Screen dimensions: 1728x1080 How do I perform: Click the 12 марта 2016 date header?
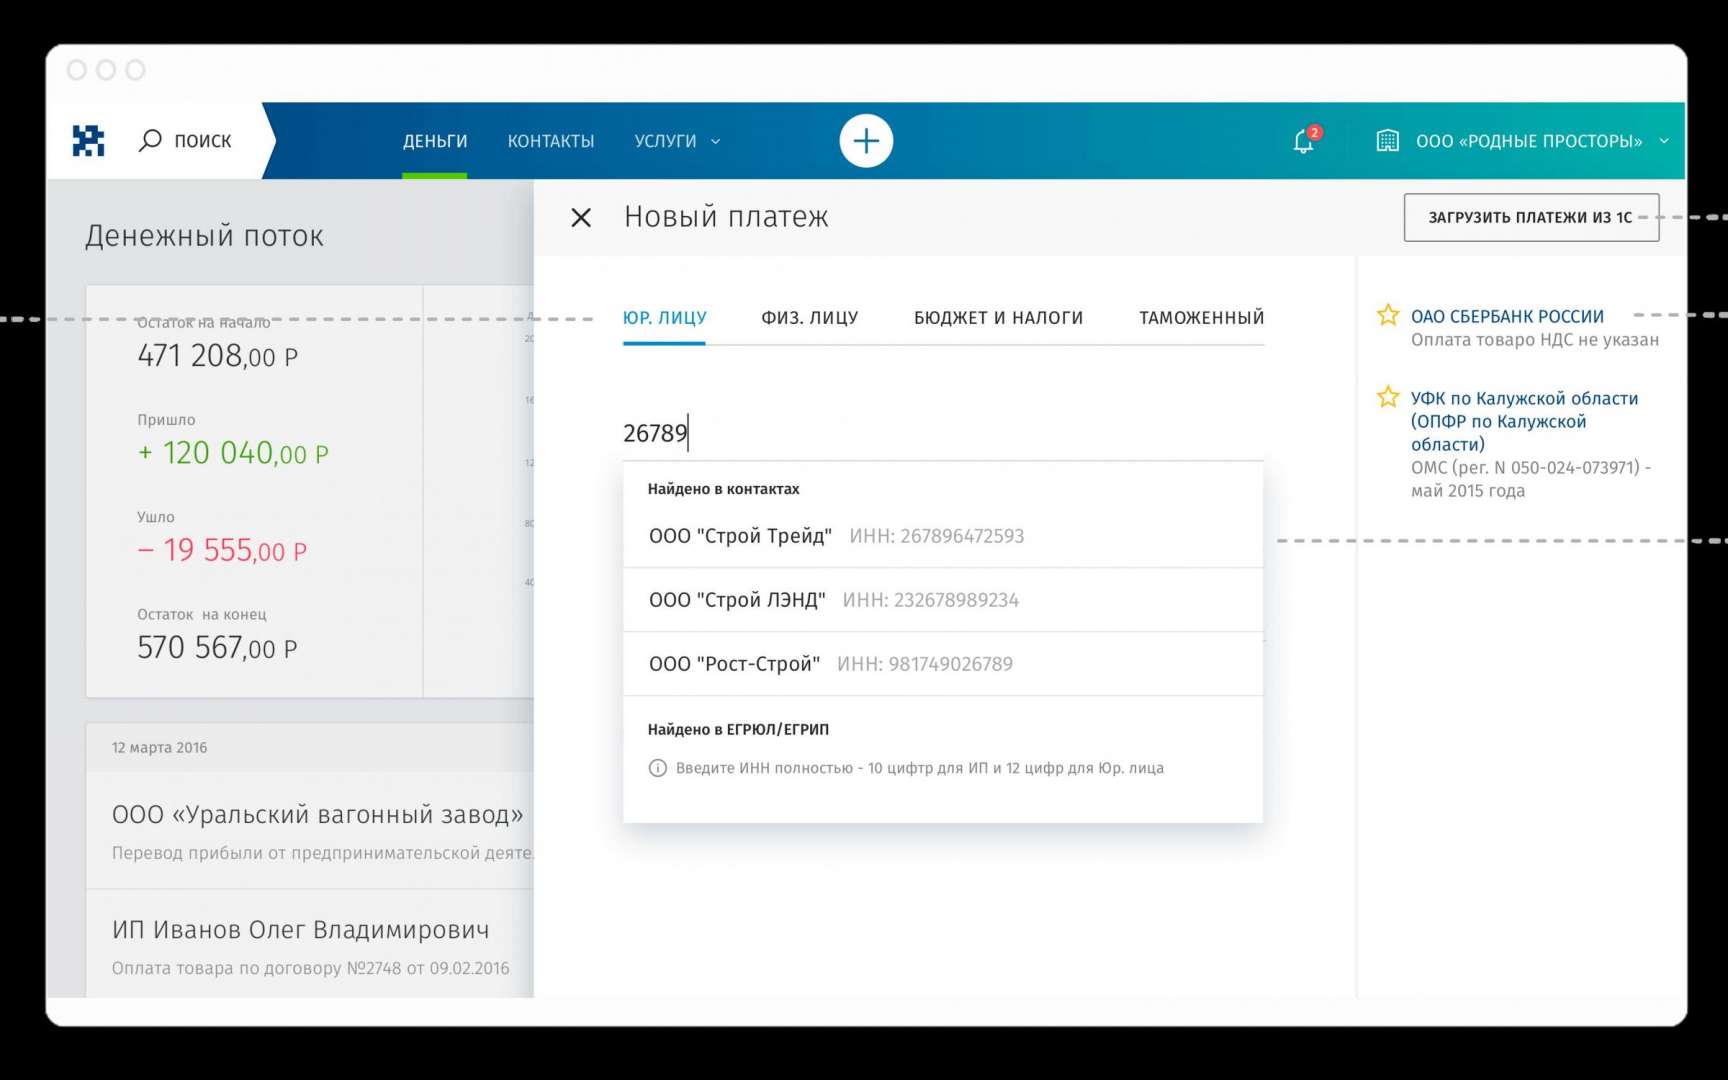click(x=159, y=748)
